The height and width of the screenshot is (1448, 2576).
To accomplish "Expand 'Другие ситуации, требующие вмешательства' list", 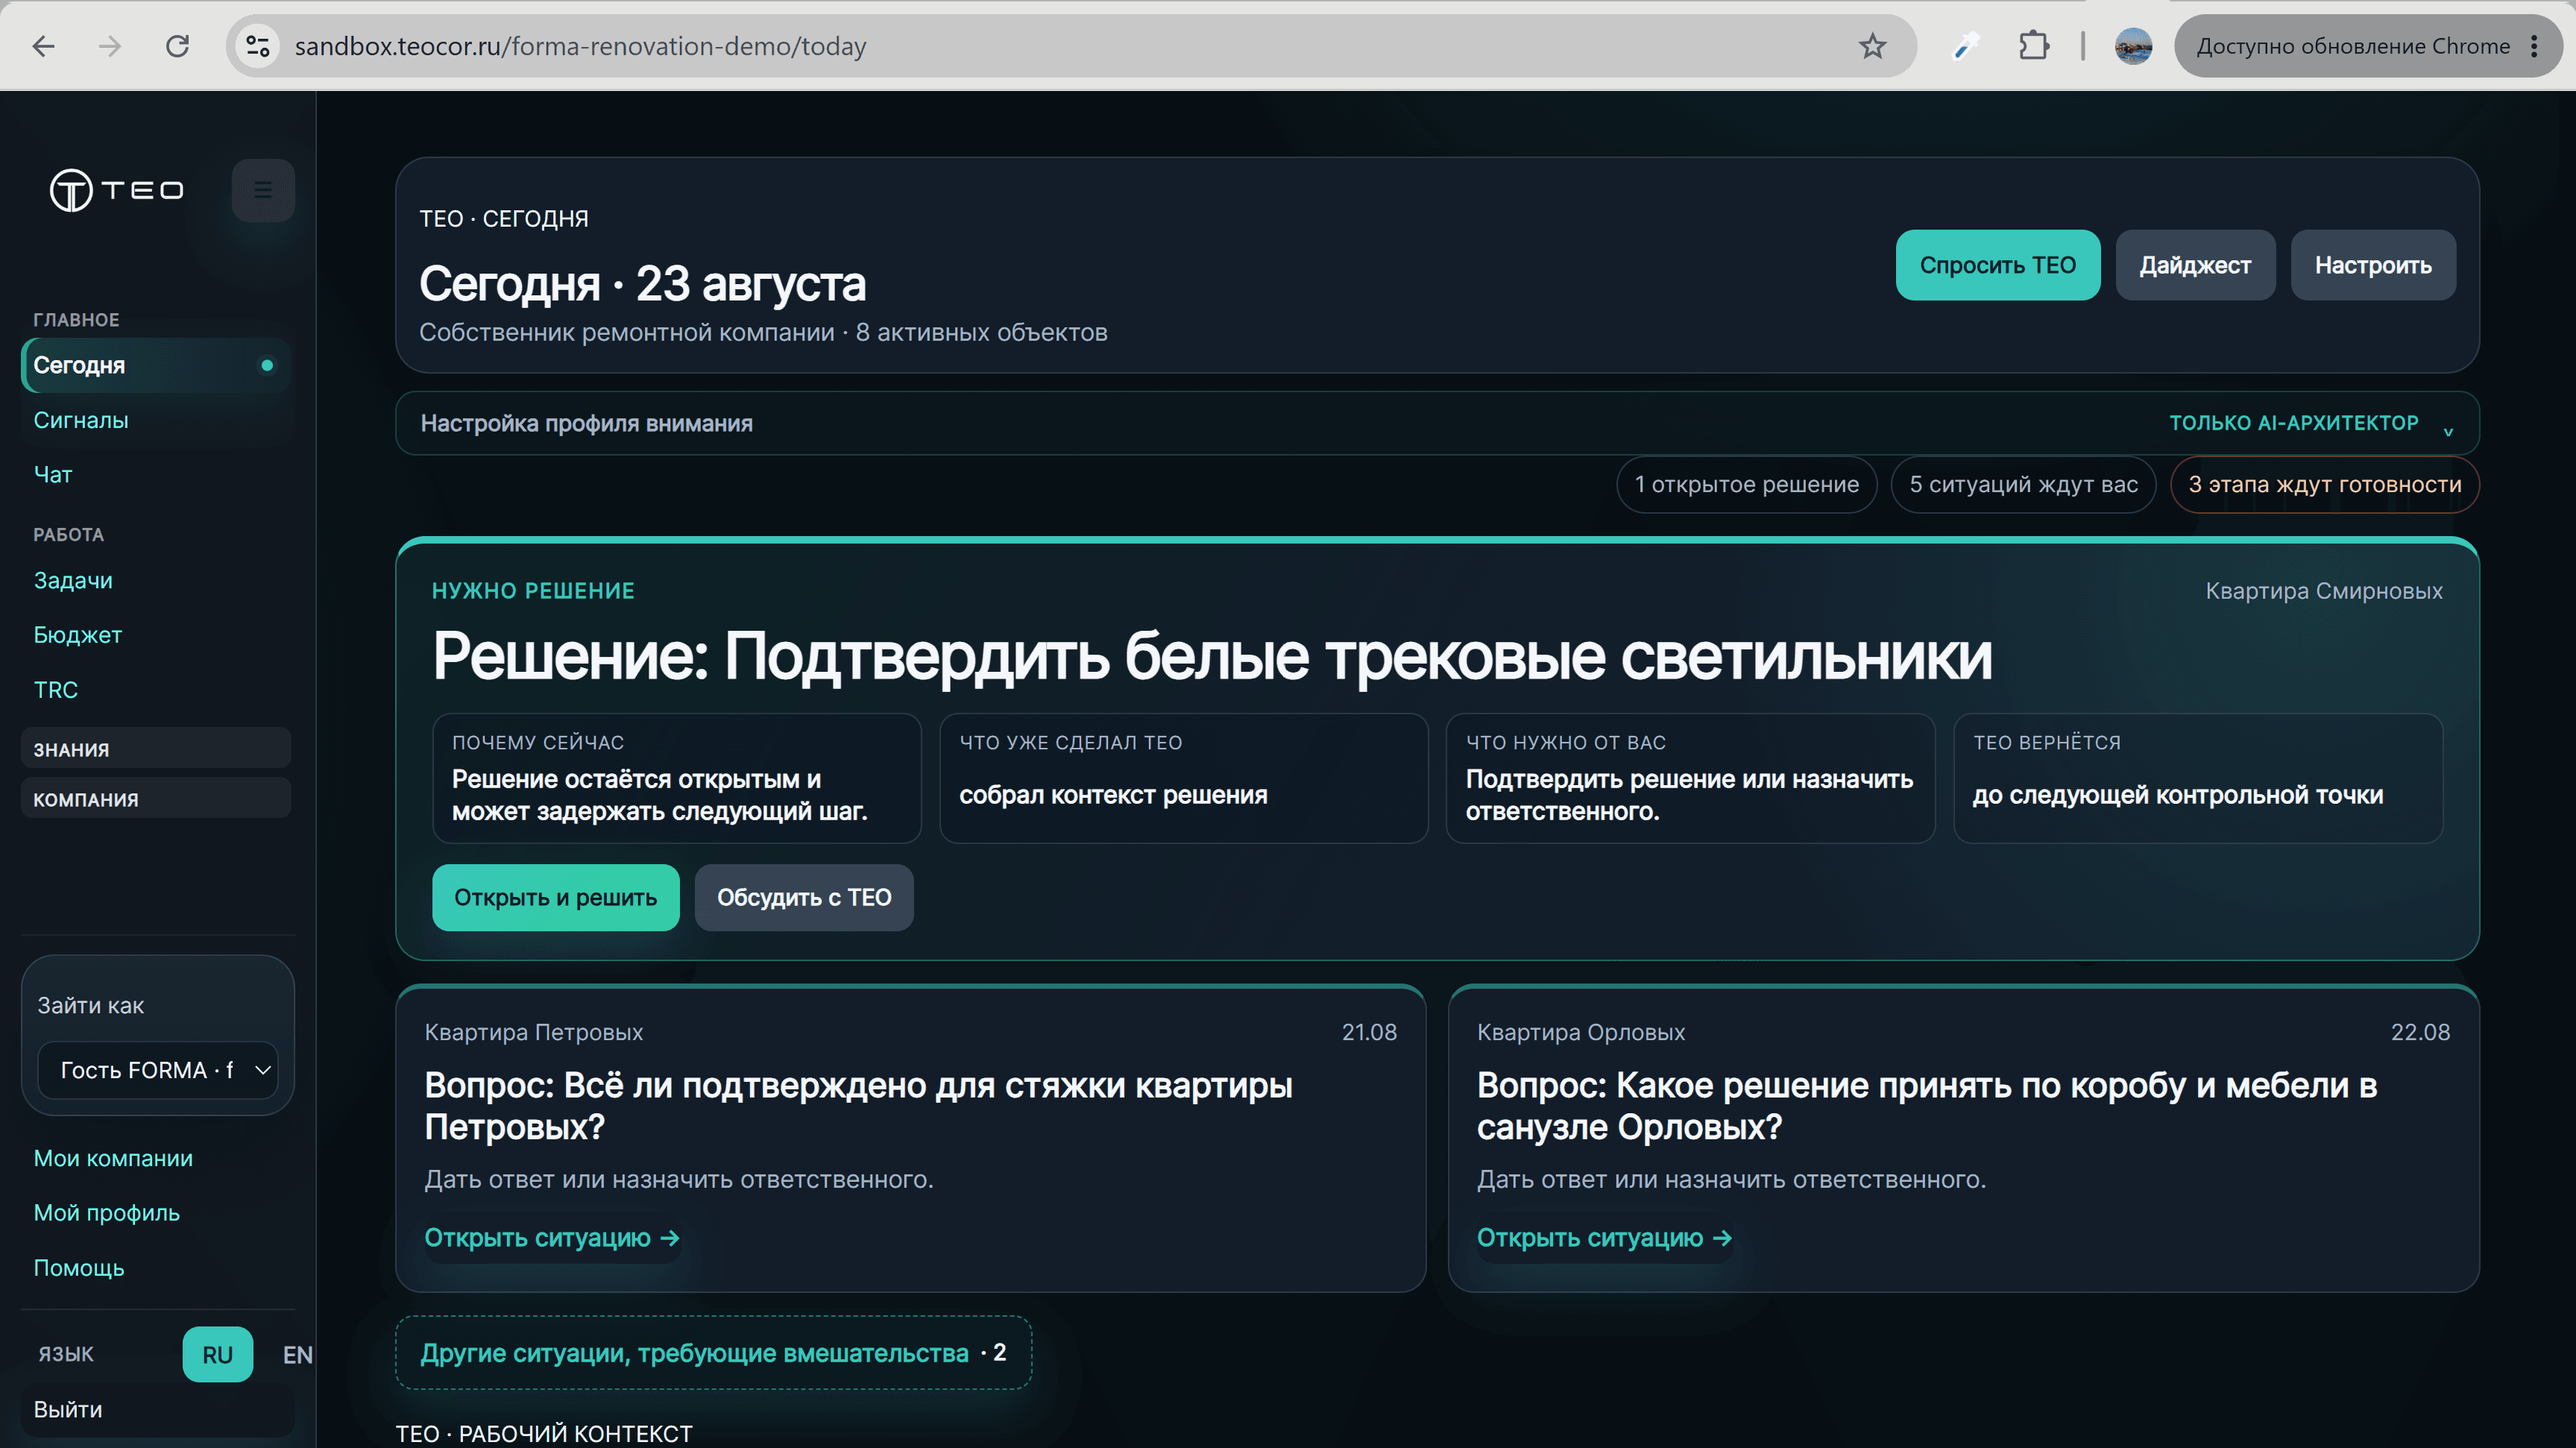I will click(x=713, y=1353).
